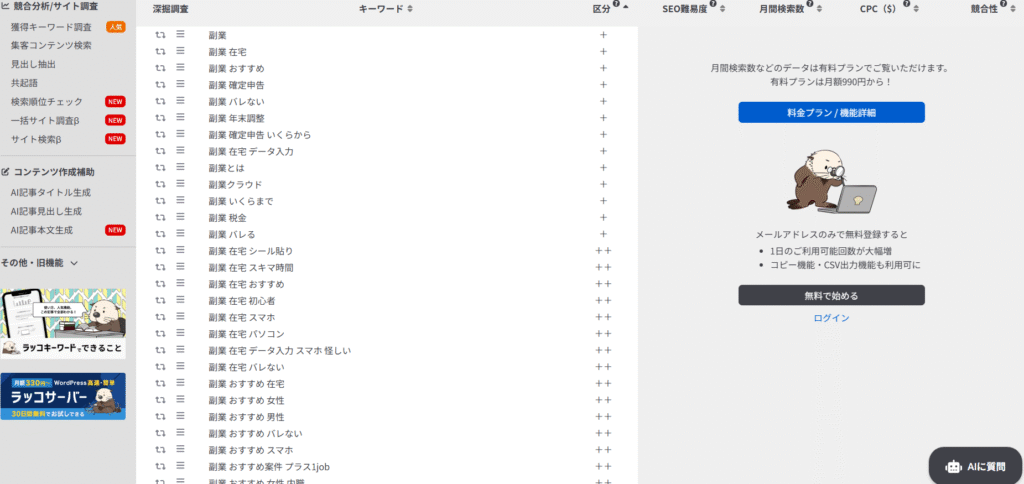Click the deep-dive arrows icon for 副業 在宅
The height and width of the screenshot is (484, 1024).
pyautogui.click(x=160, y=51)
